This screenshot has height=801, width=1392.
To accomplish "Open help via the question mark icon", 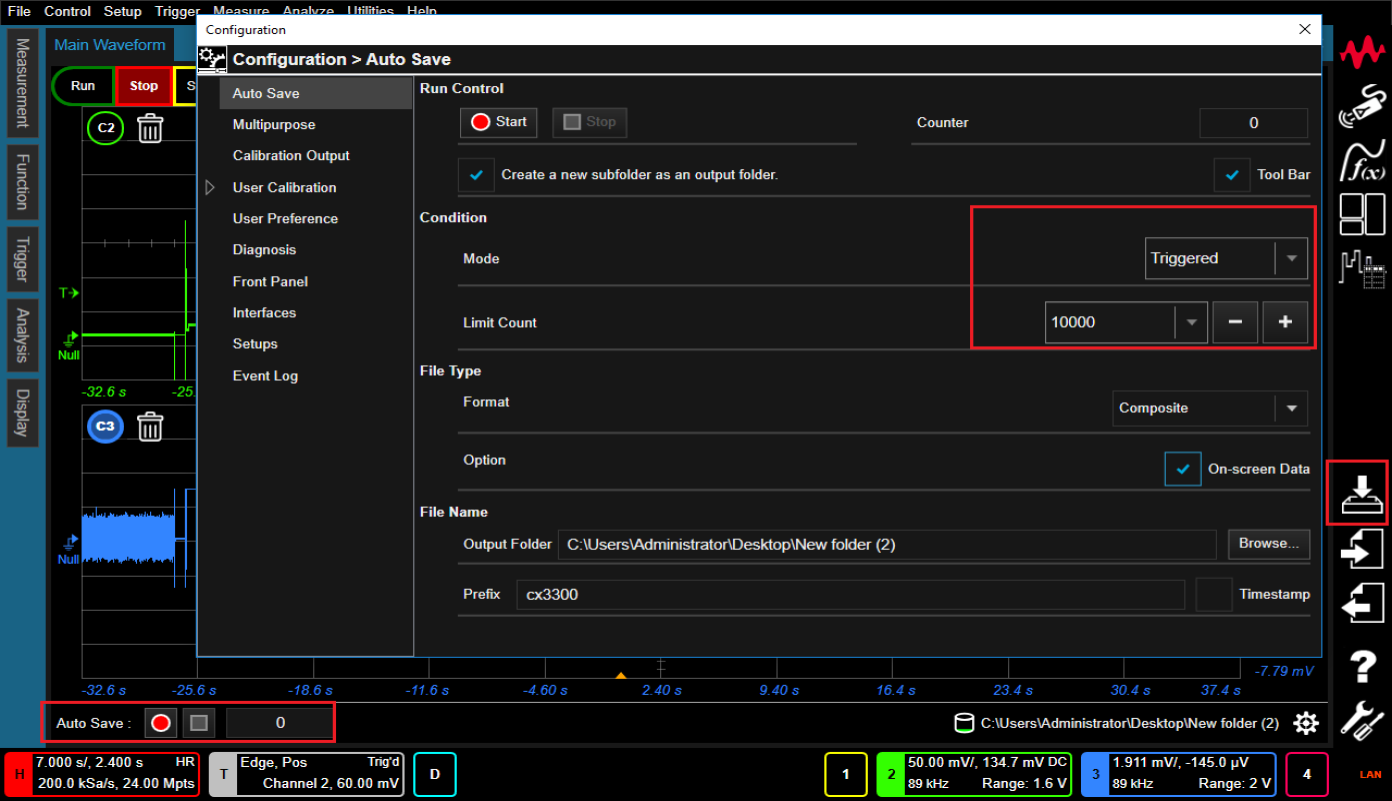I will (1363, 664).
